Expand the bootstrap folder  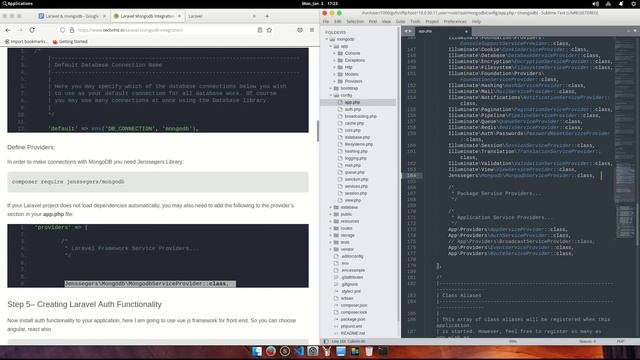(331, 88)
